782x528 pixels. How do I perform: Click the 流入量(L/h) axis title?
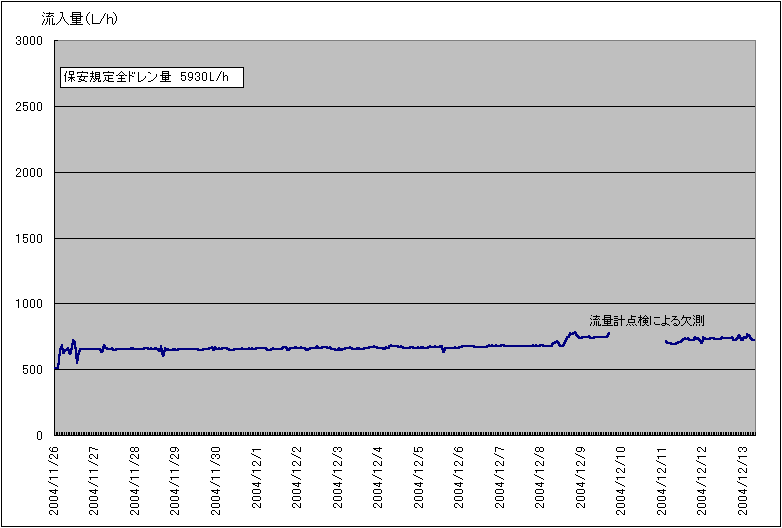click(79, 20)
